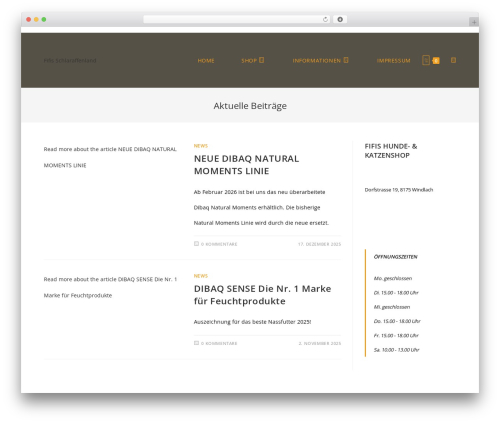Click NEWS category above NEUE DIBAQ article
This screenshot has width=500, height=423.
click(201, 146)
